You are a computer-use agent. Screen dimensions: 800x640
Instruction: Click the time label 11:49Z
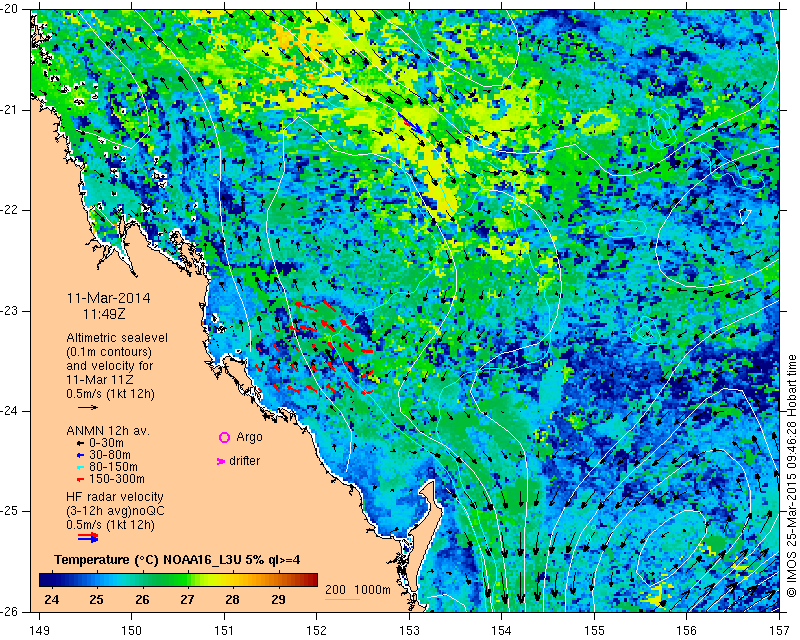(x=104, y=314)
